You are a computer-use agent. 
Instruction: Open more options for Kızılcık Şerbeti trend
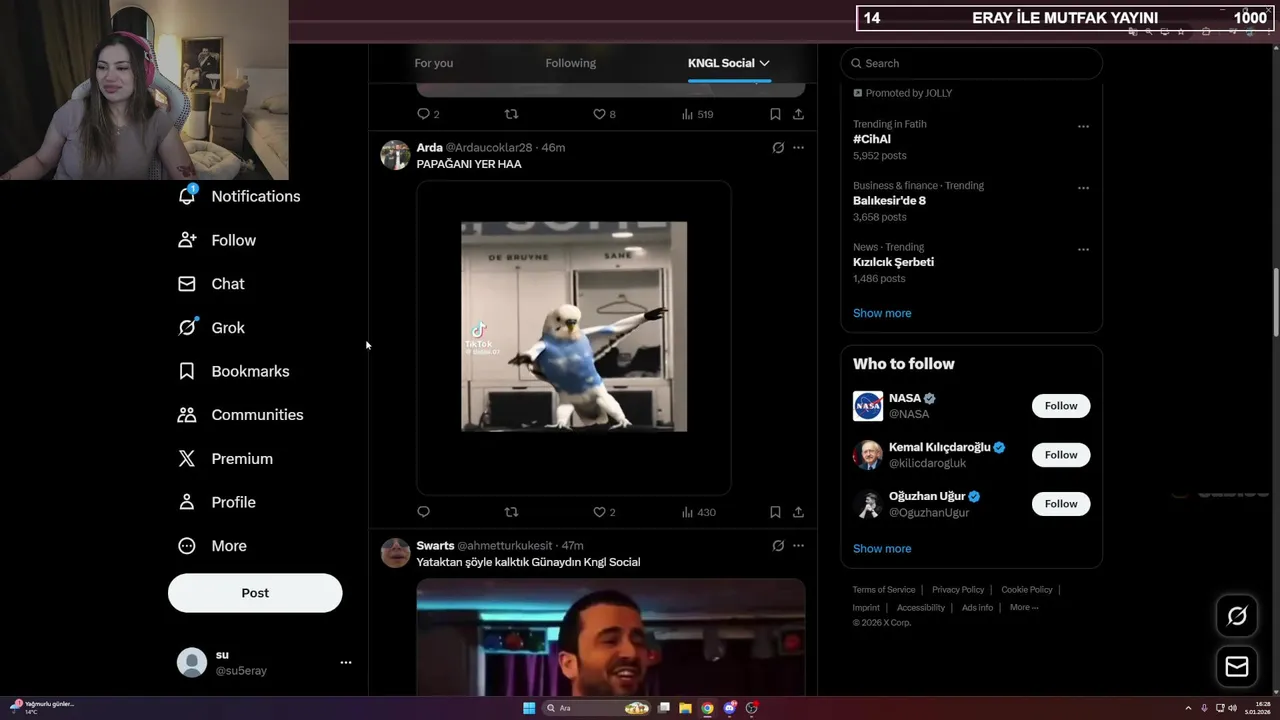[1083, 249]
